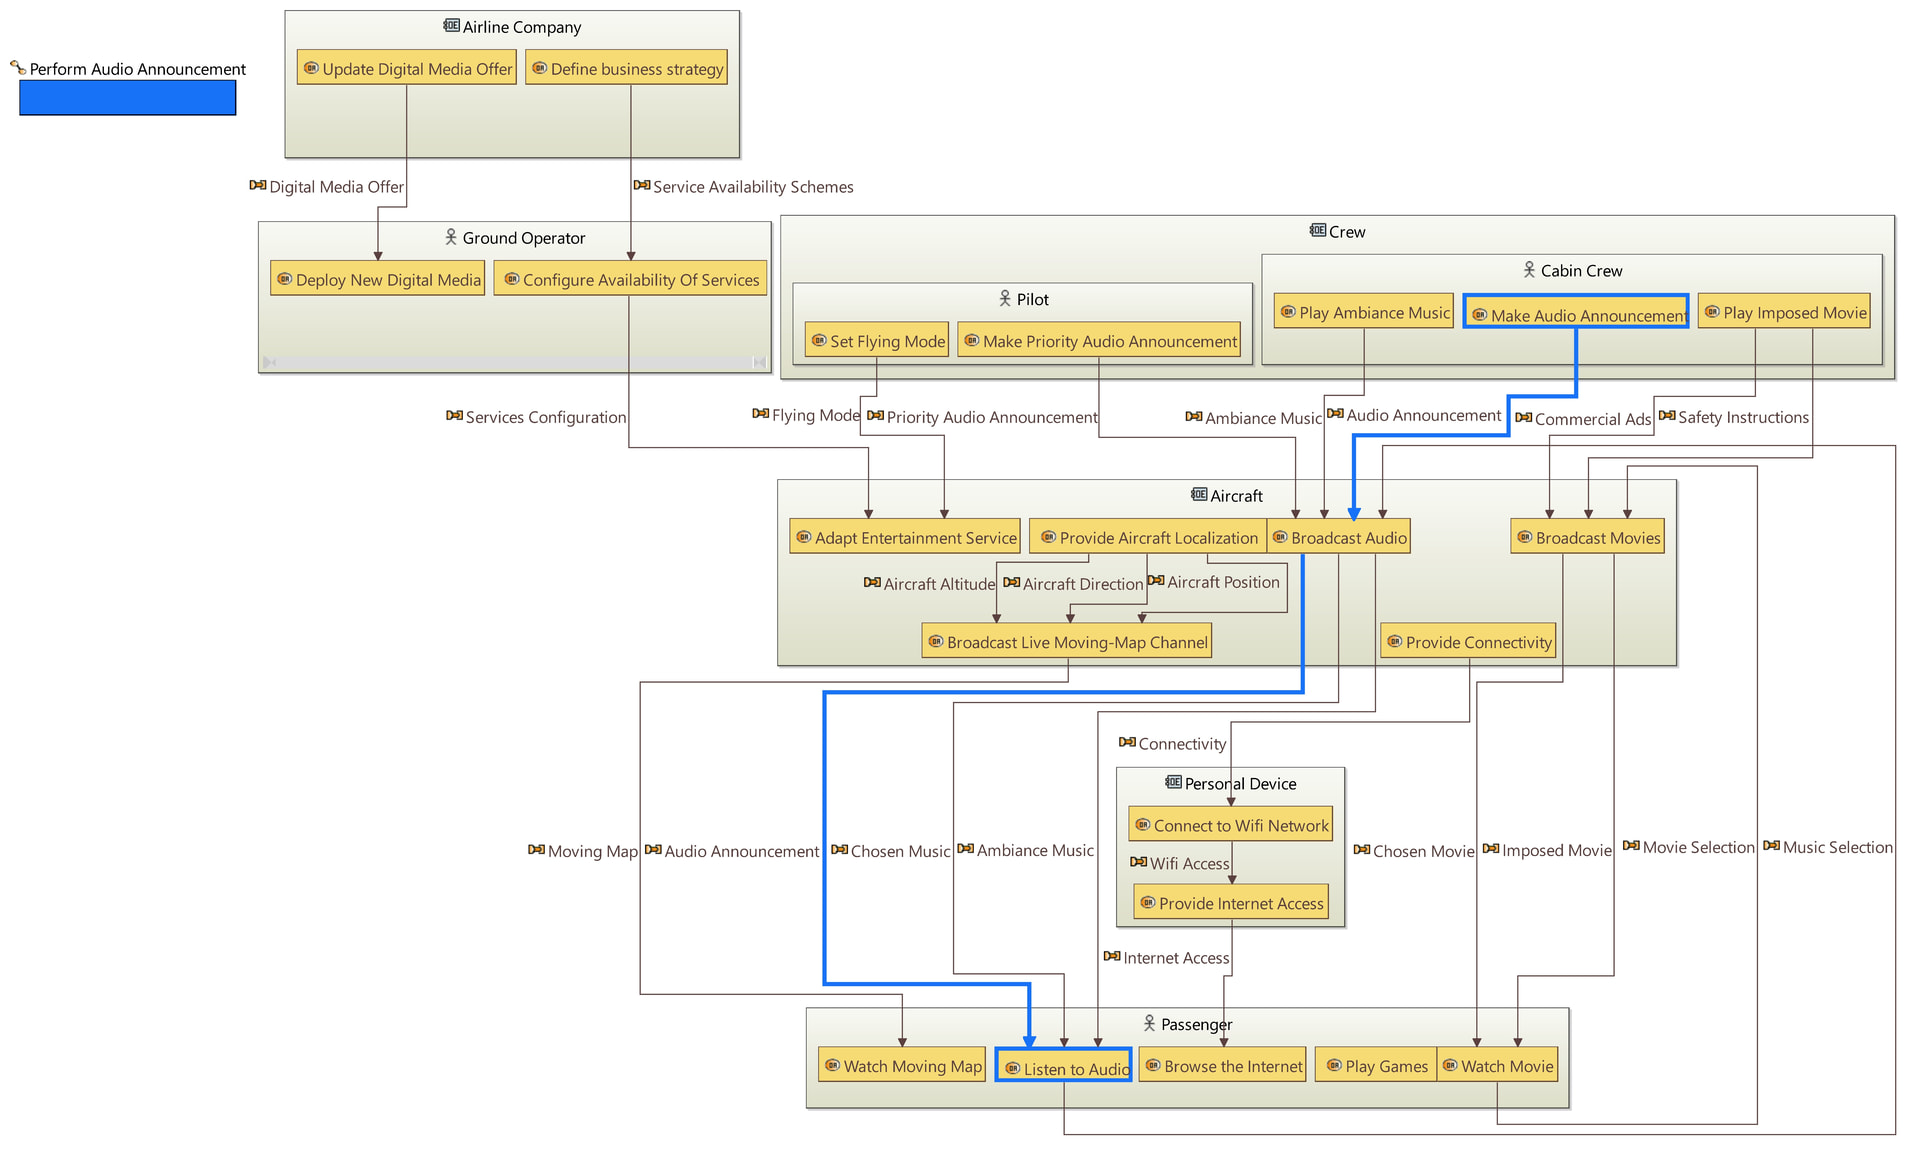The height and width of the screenshot is (1159, 1920).
Task: Click the Cabin Crew actor icon
Action: (1529, 270)
